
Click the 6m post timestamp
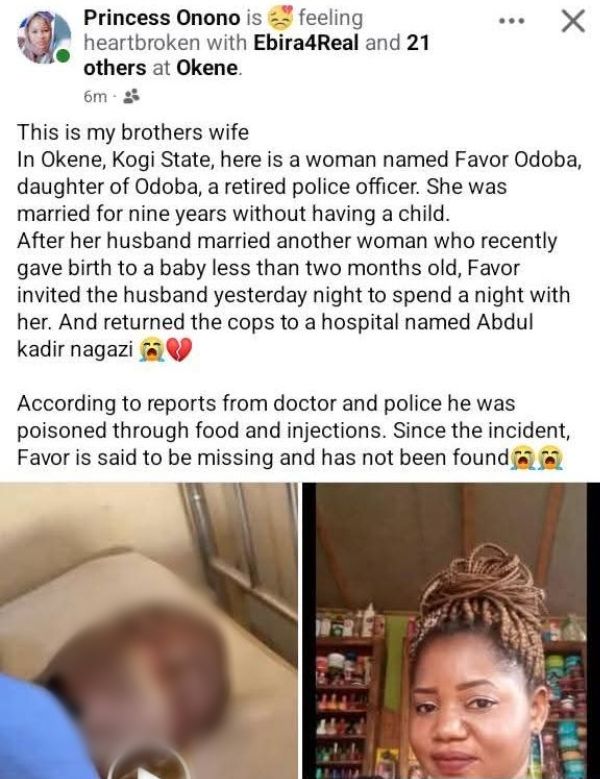click(x=95, y=96)
